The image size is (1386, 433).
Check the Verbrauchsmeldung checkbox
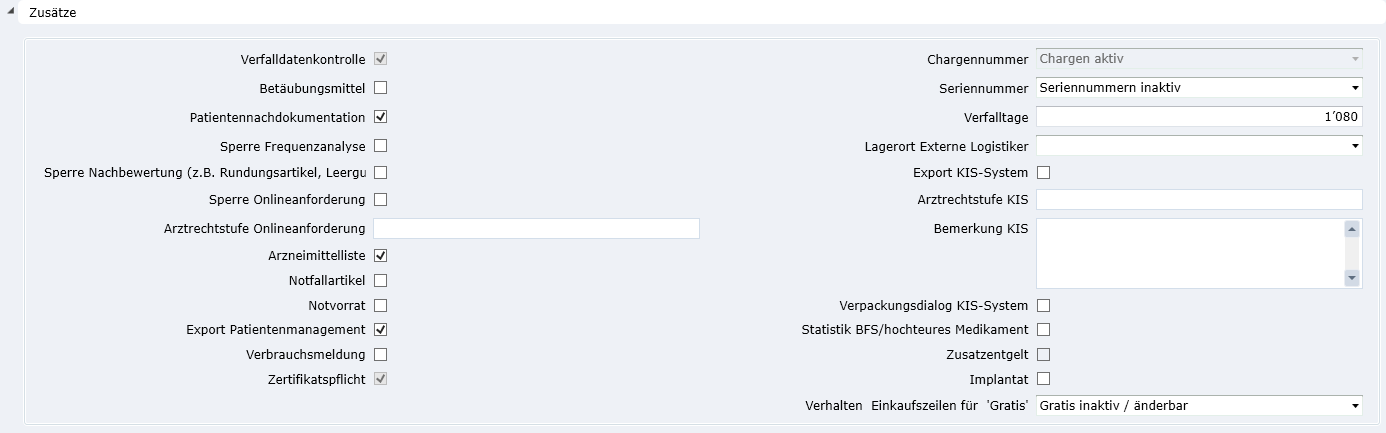coord(381,354)
